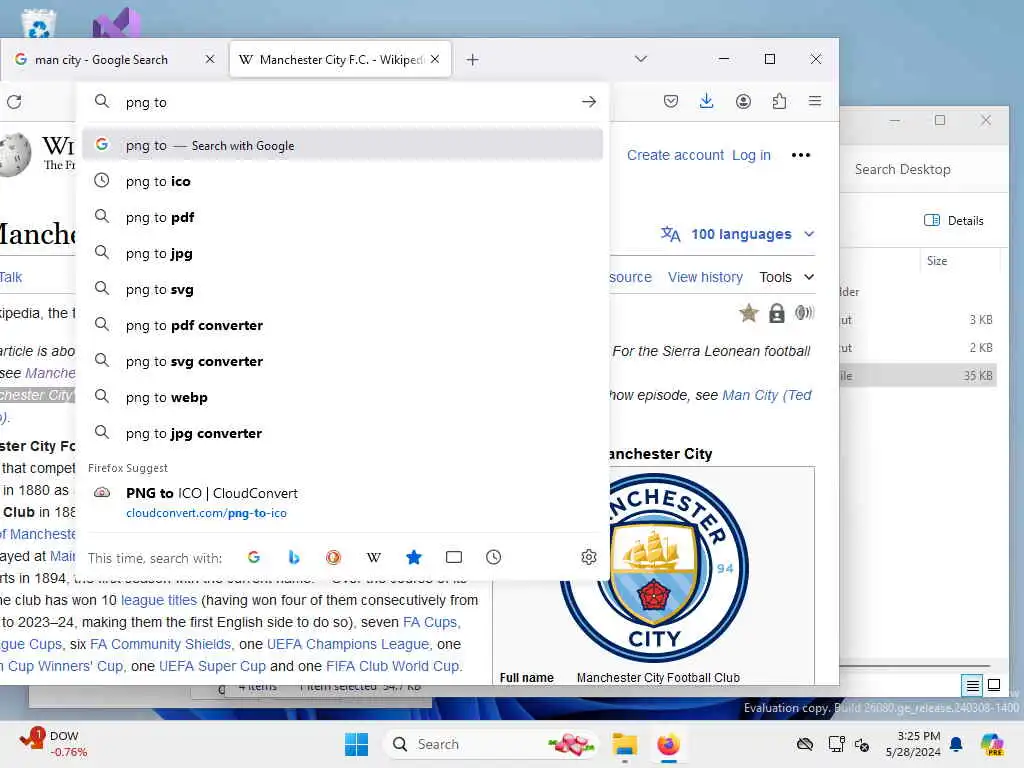
Task: Open the FIFA Club World Cup link
Action: coord(392,666)
